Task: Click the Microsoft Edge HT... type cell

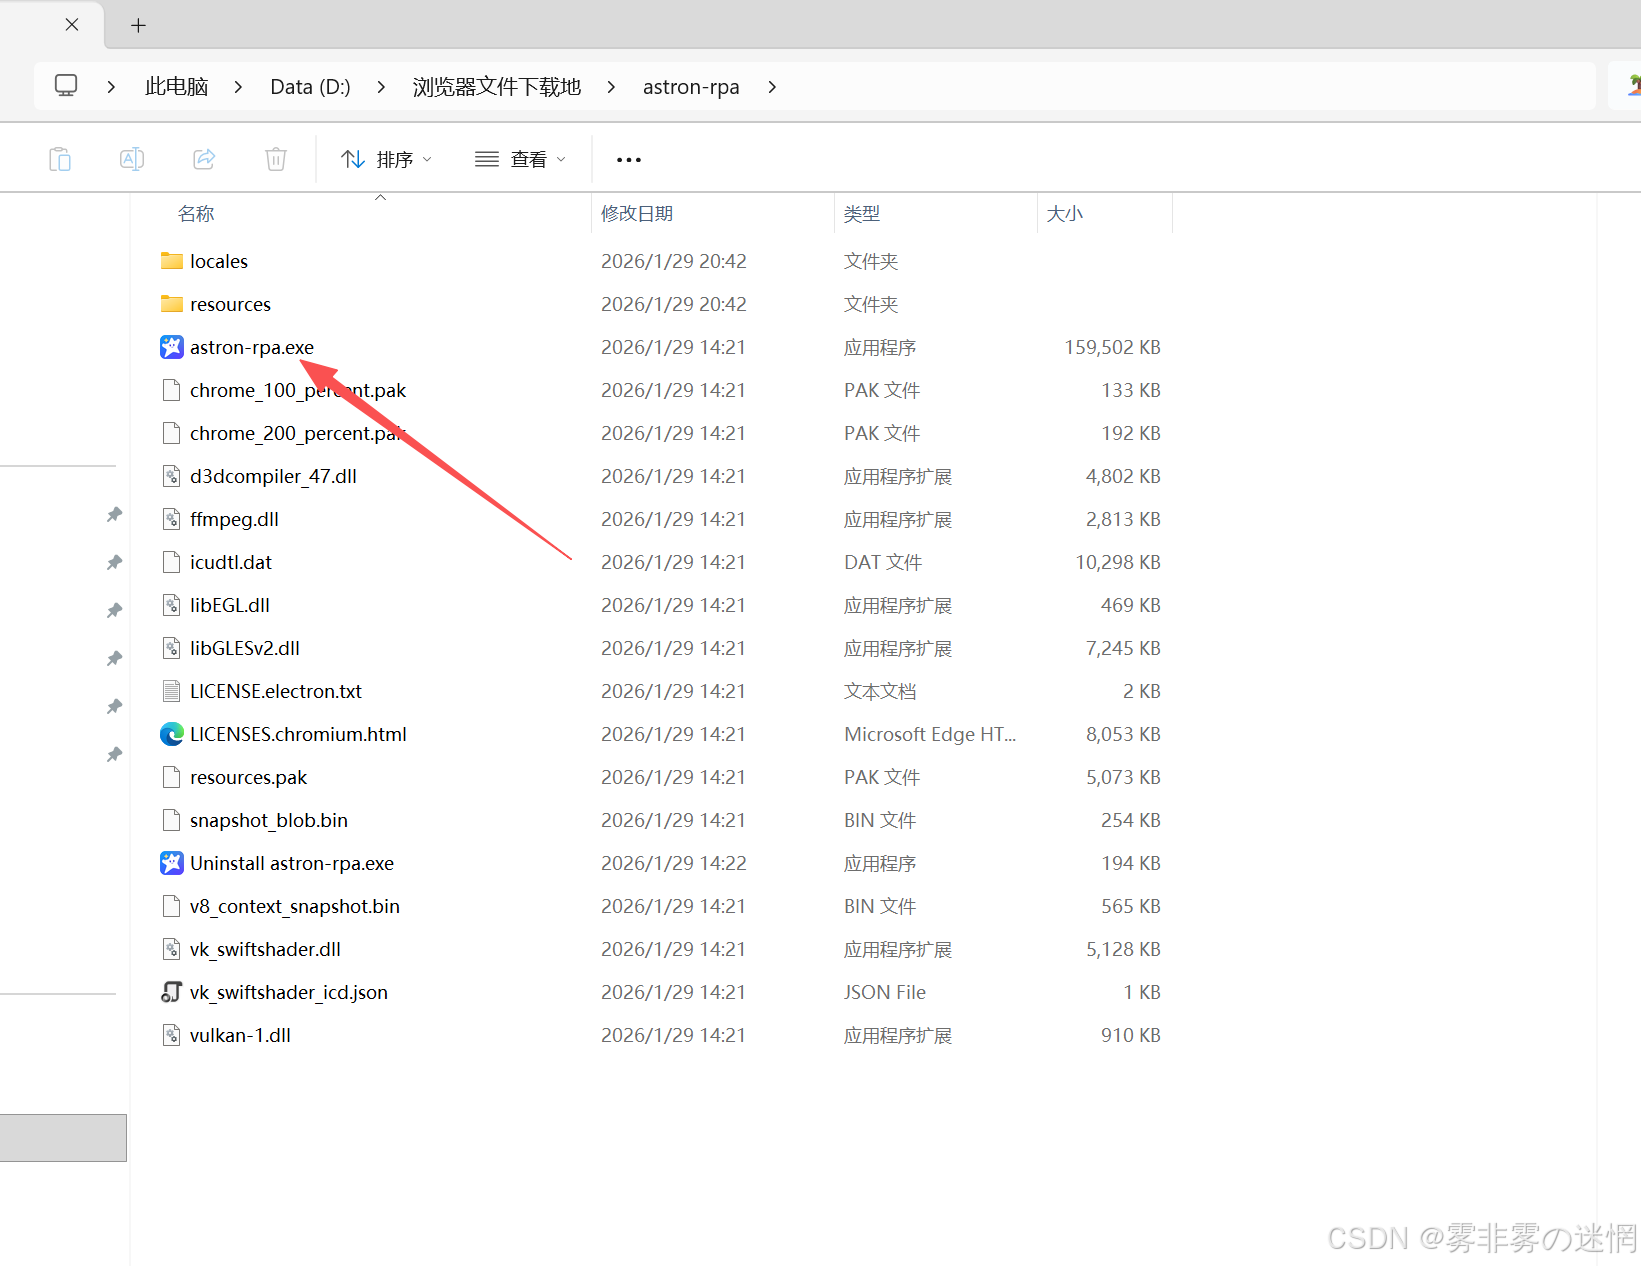Action: point(930,734)
